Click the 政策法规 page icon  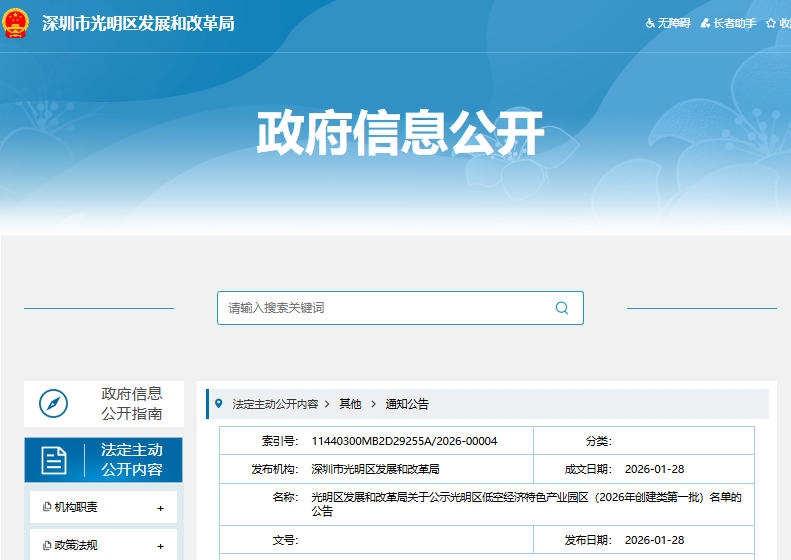47,545
